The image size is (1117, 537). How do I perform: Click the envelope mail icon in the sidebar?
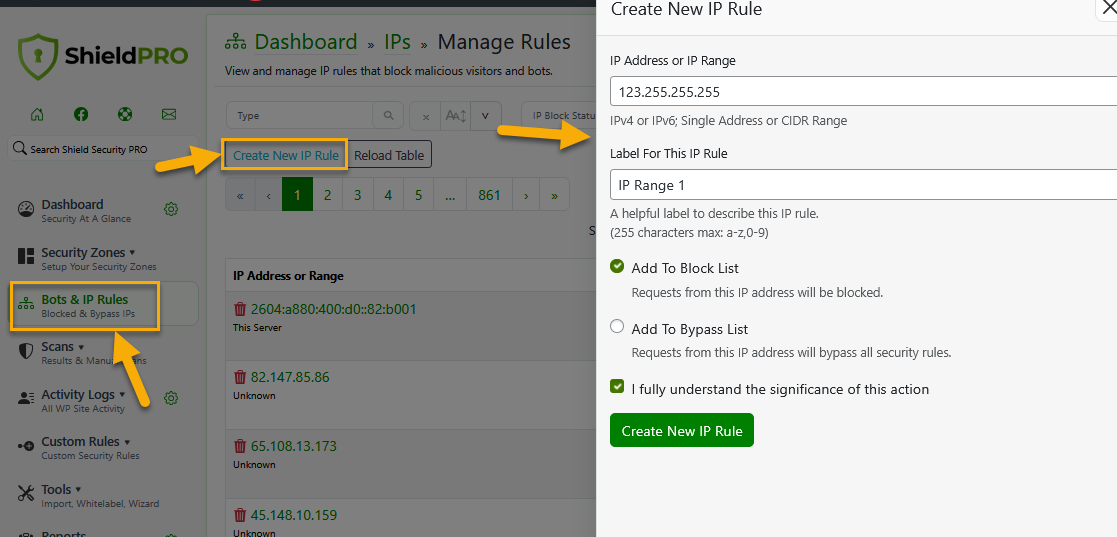click(x=169, y=114)
